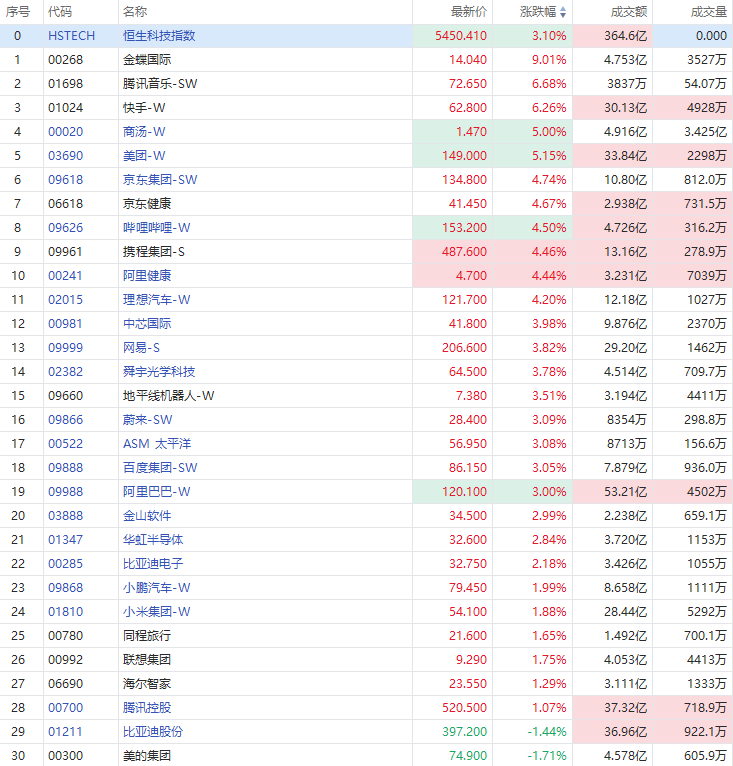The width and height of the screenshot is (733, 766).
Task: Select 比亚迪股份 stock name
Action: tap(153, 732)
